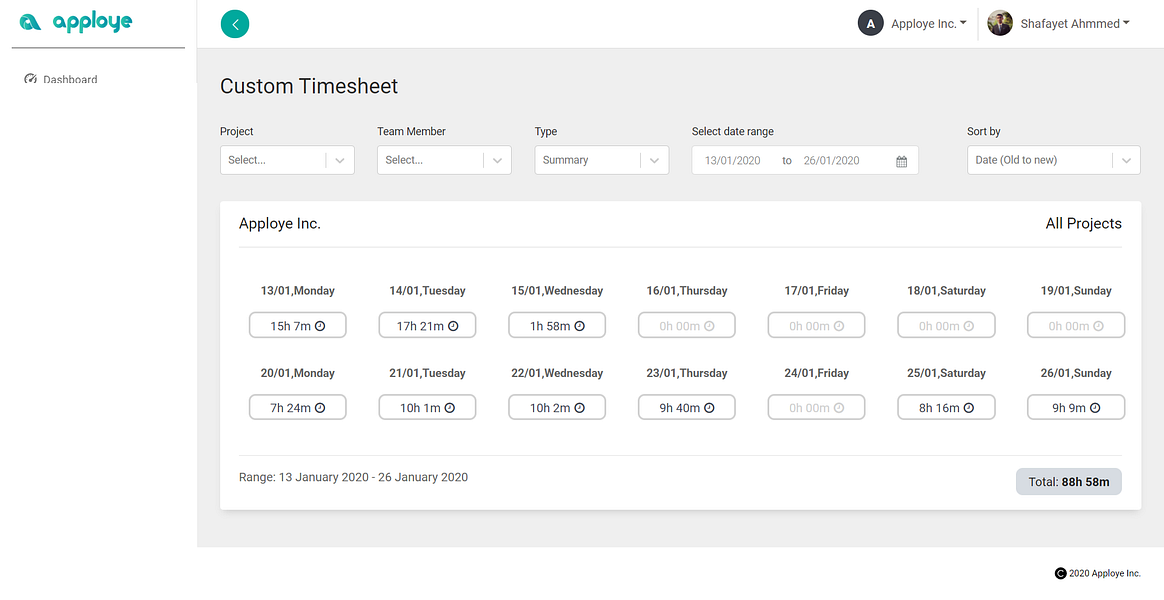Open the Type dropdown showing Summary
The height and width of the screenshot is (600, 1164).
(601, 160)
